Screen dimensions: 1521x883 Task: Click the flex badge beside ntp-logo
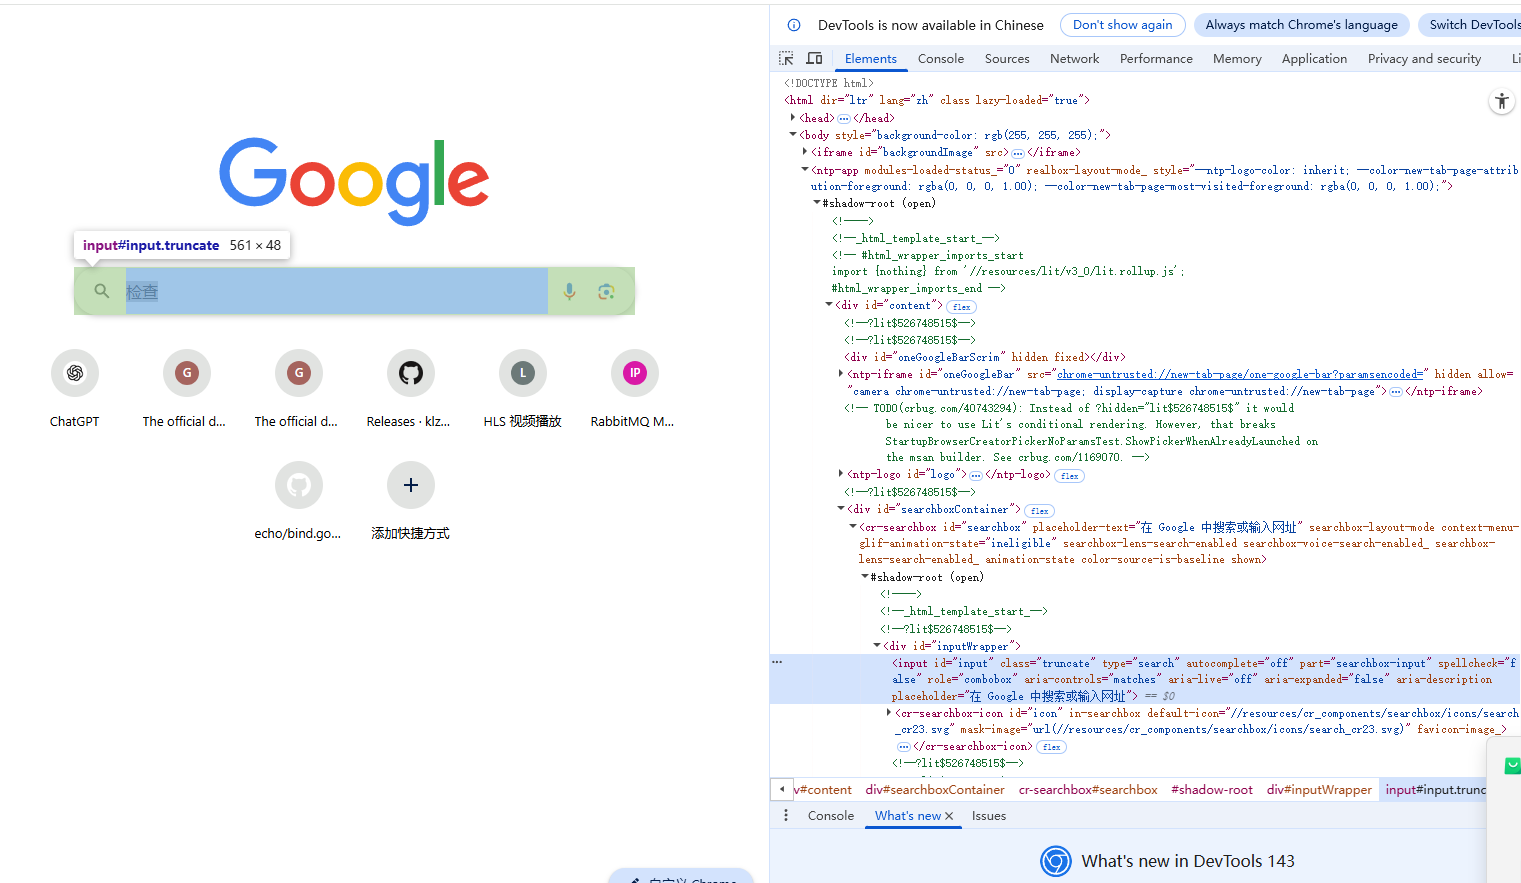[1070, 476]
